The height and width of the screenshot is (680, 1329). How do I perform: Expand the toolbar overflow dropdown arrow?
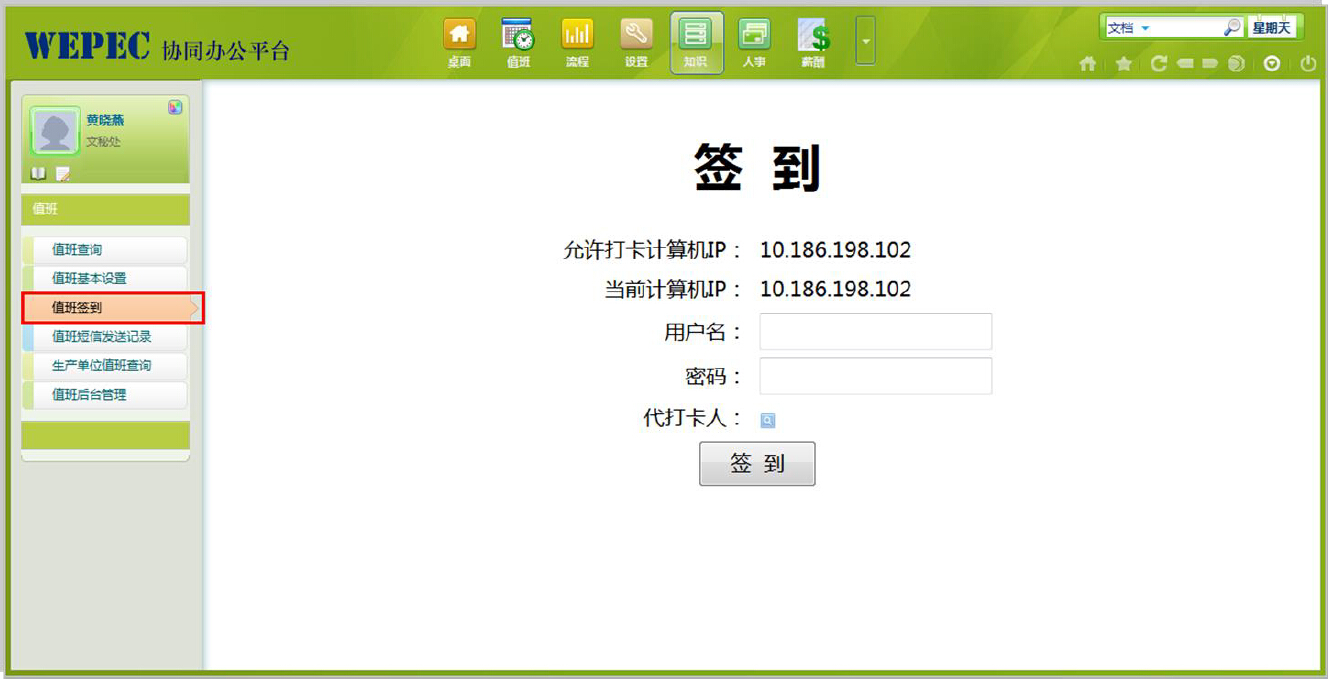tap(866, 42)
